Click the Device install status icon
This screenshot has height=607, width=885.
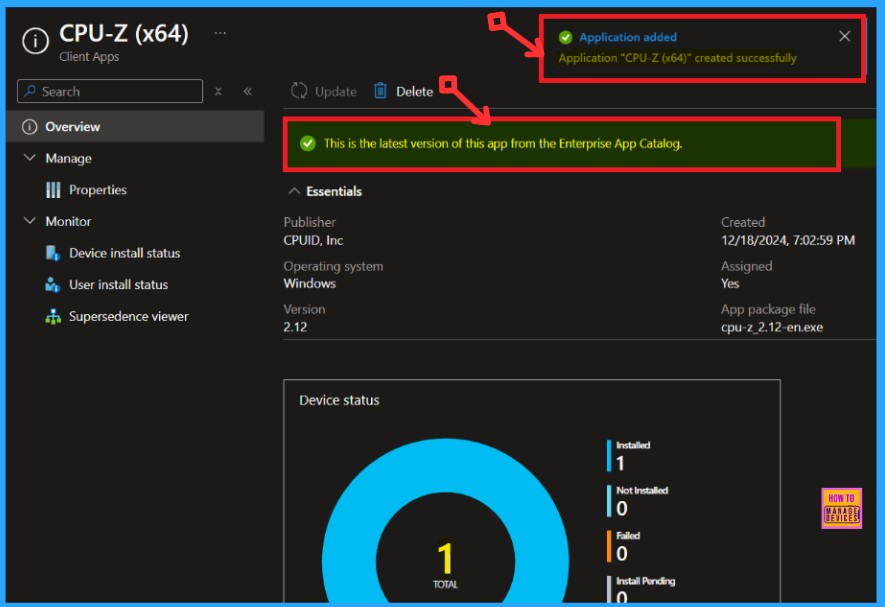pyautogui.click(x=52, y=253)
